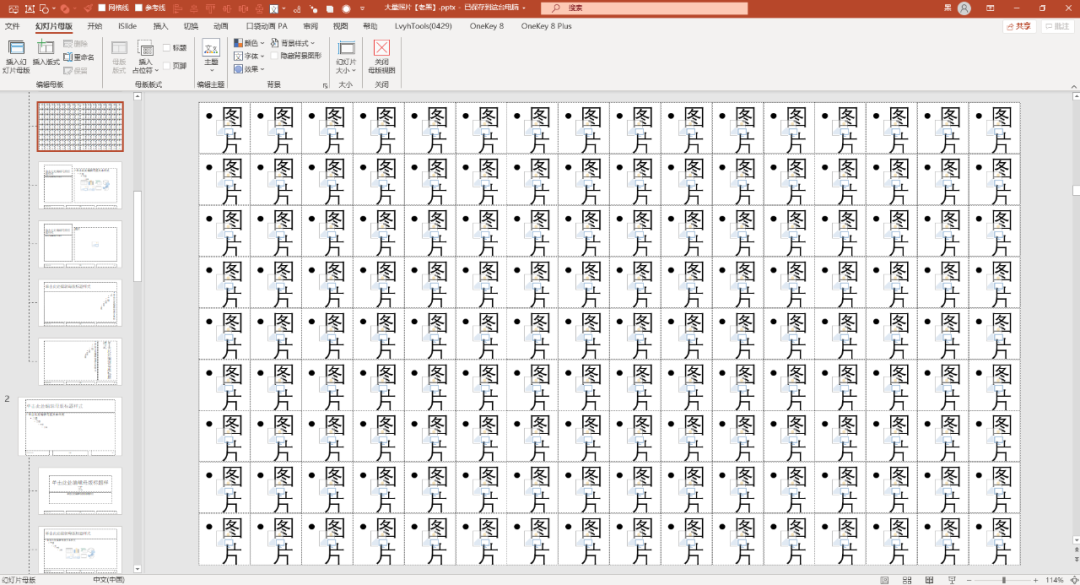This screenshot has height=585, width=1080.
Task: Open Help (帮助) tab
Action: click(x=370, y=26)
